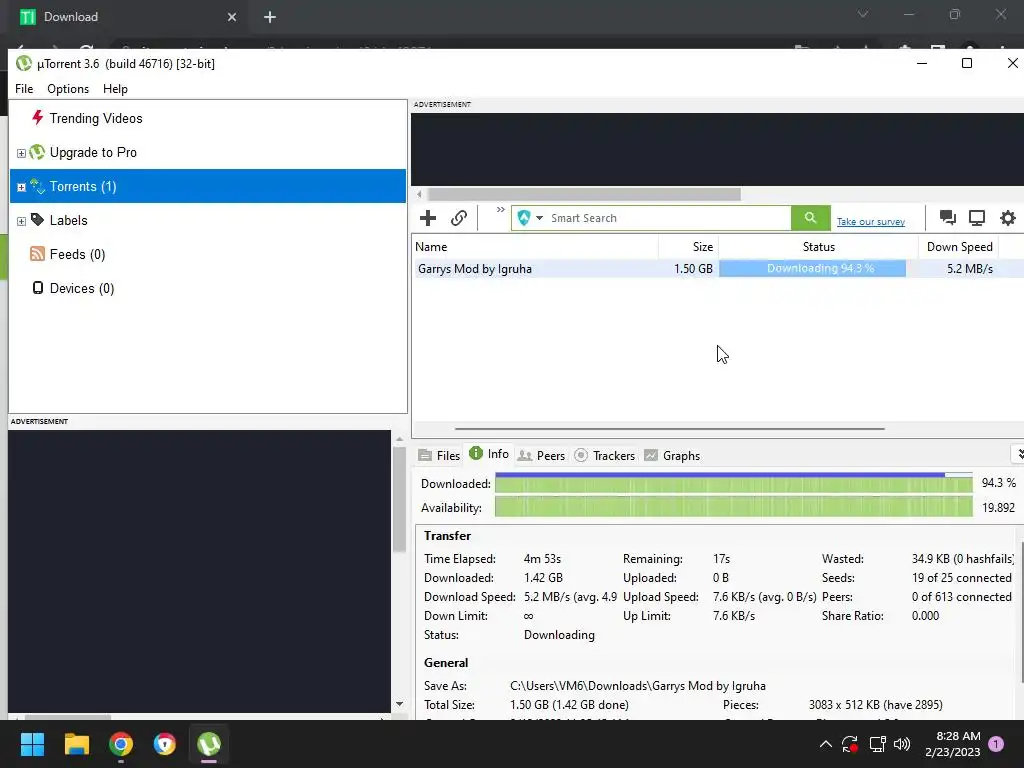Show hidden tray icons chevron
Image resolution: width=1024 pixels, height=768 pixels.
[825, 744]
